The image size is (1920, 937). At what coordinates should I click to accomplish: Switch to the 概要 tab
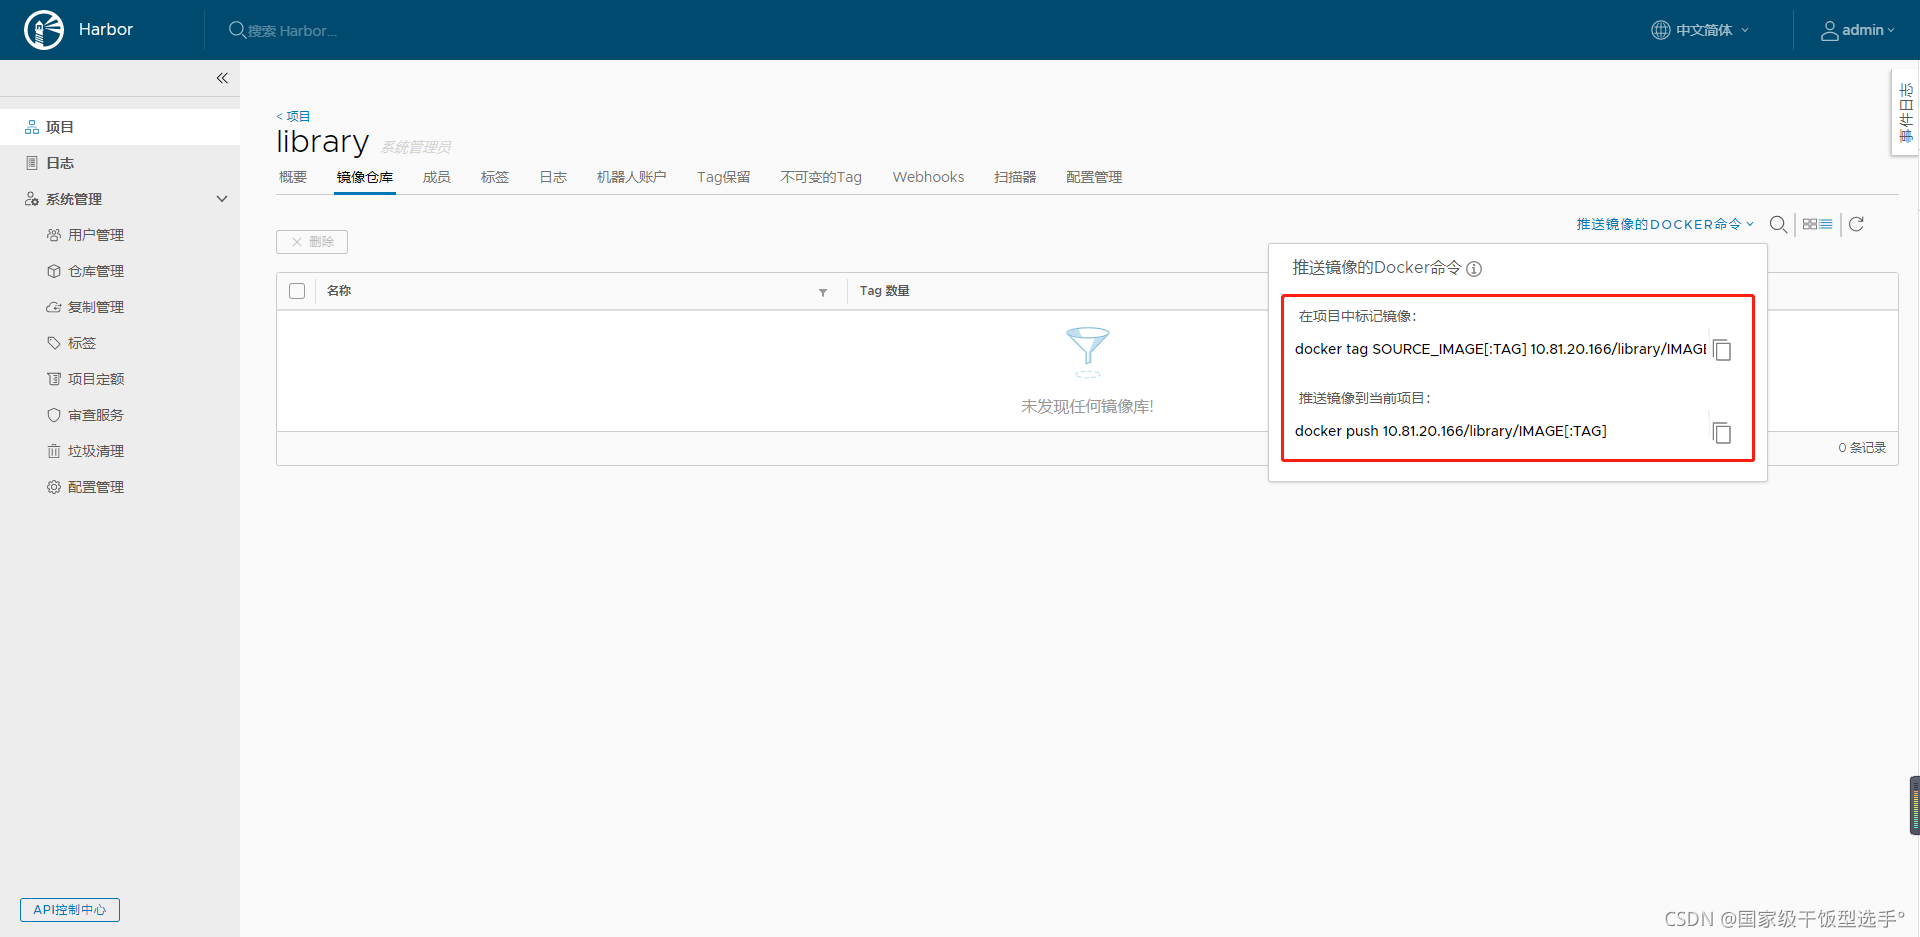tap(293, 177)
